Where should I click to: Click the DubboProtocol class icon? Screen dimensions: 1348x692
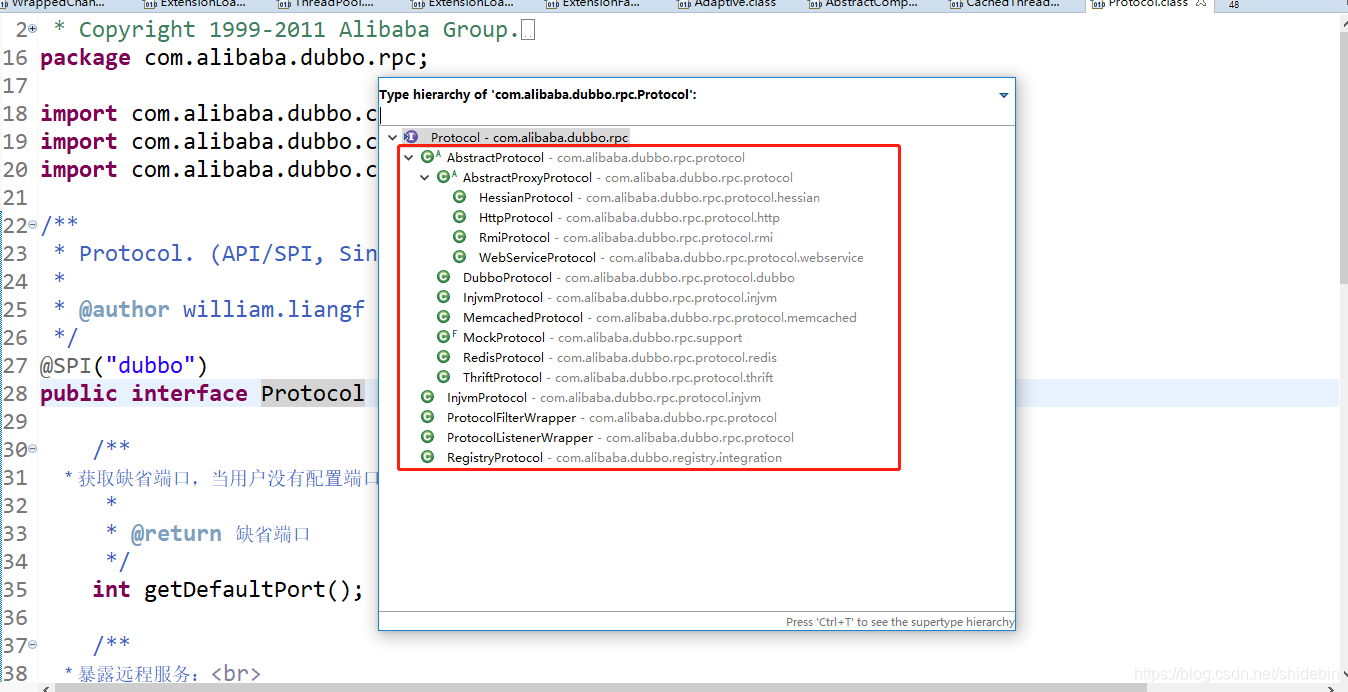(443, 277)
